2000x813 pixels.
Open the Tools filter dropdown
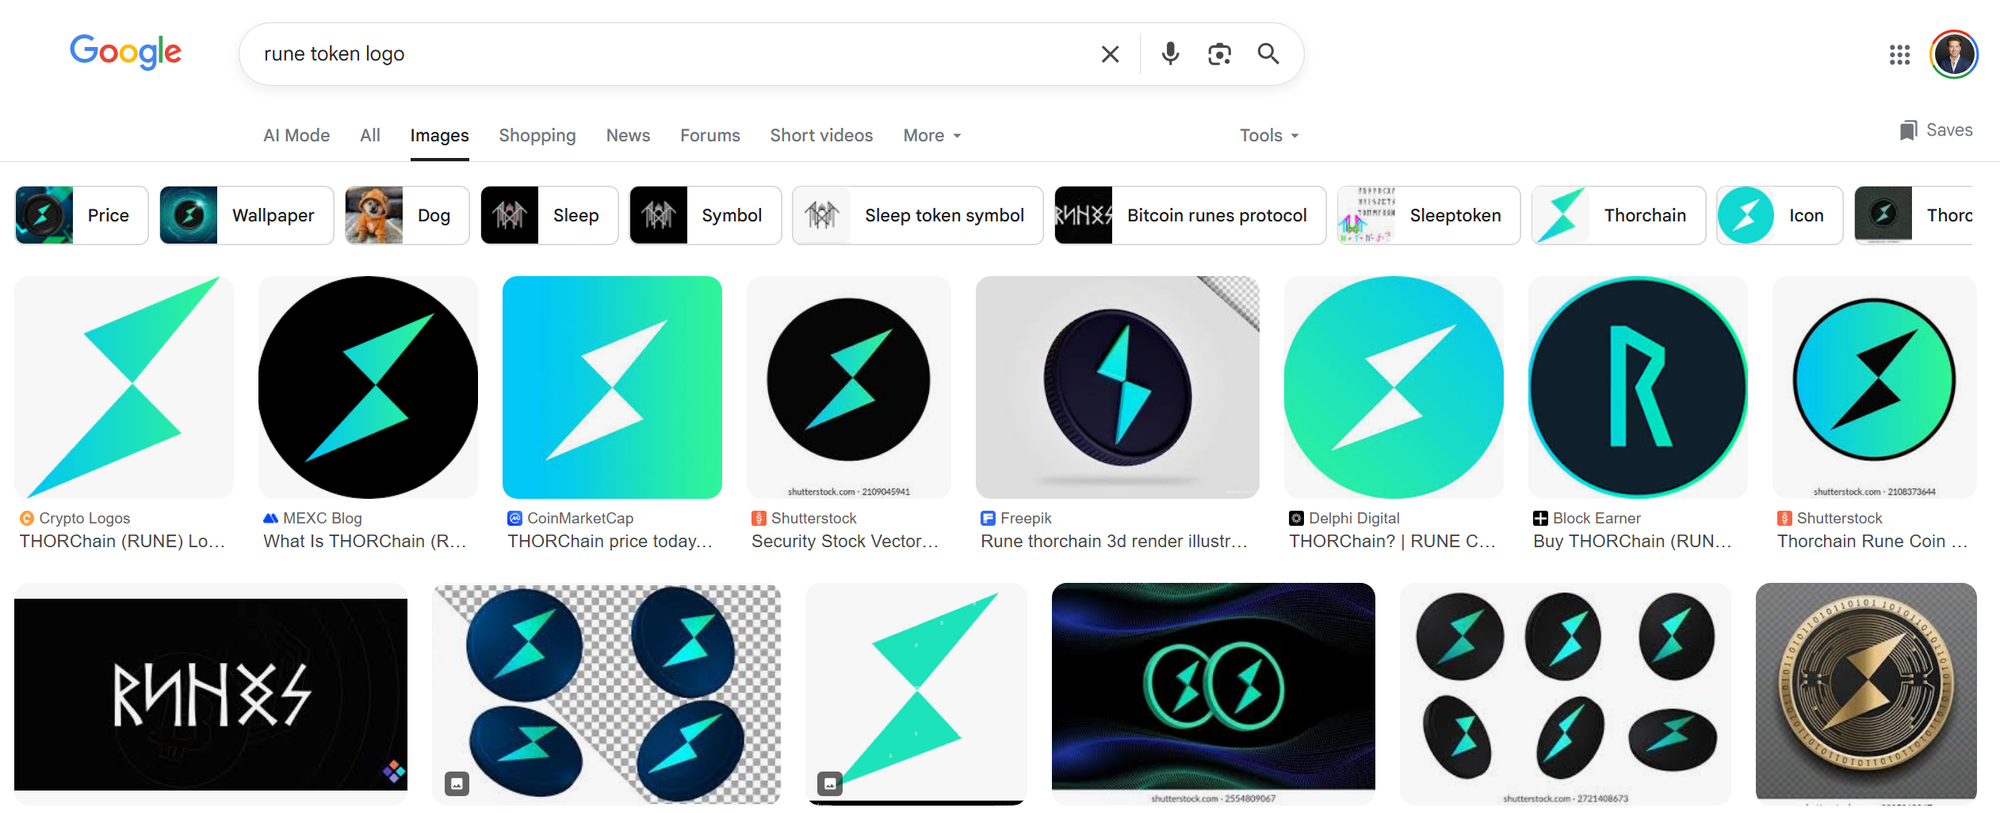(1268, 135)
